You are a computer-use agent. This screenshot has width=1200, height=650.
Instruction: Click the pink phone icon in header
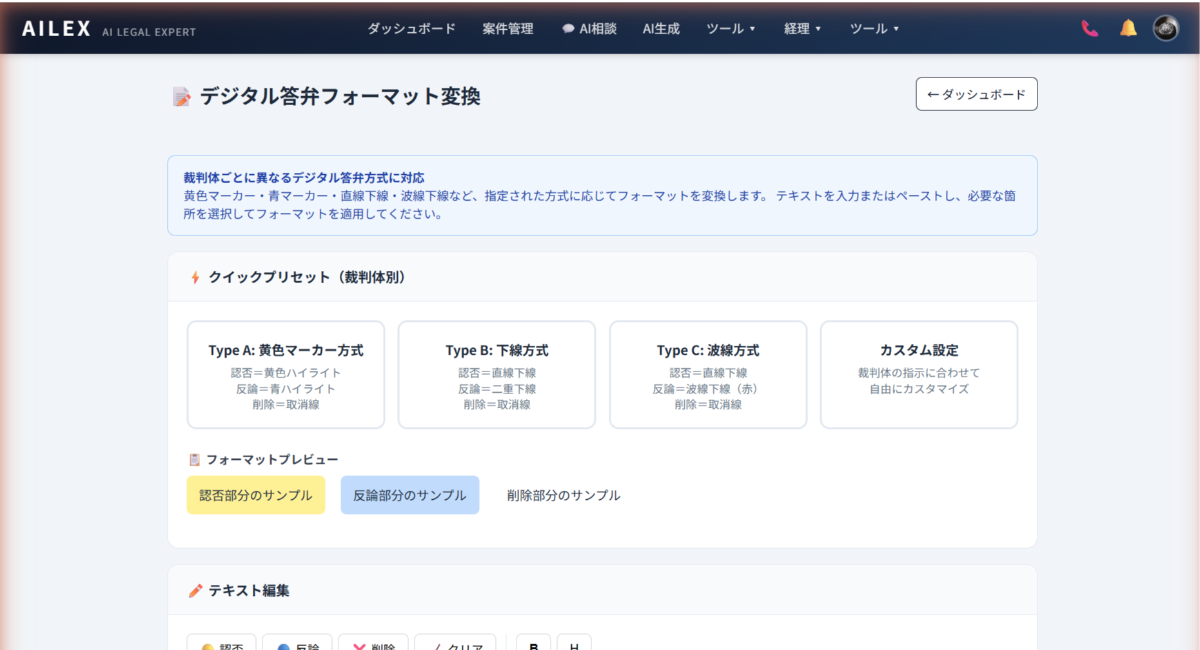tap(1089, 29)
